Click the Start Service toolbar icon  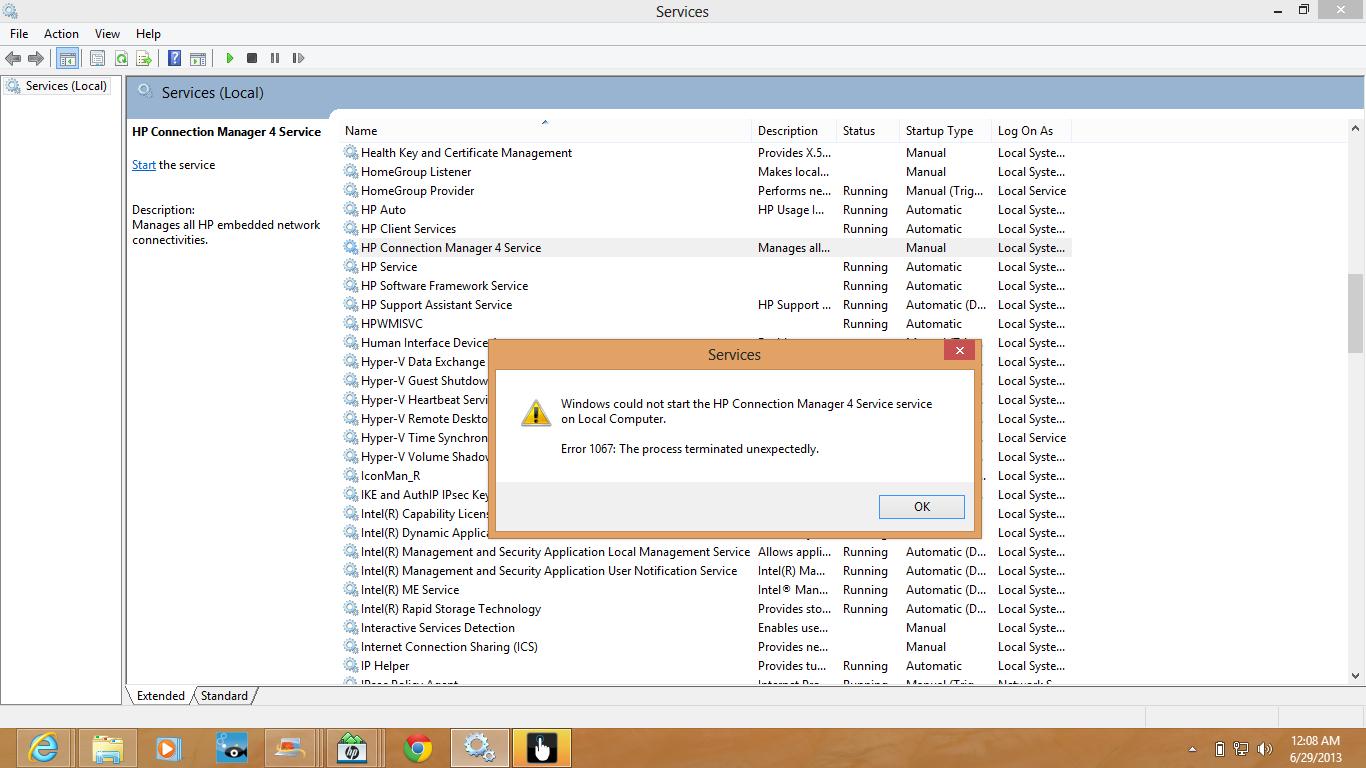230,58
